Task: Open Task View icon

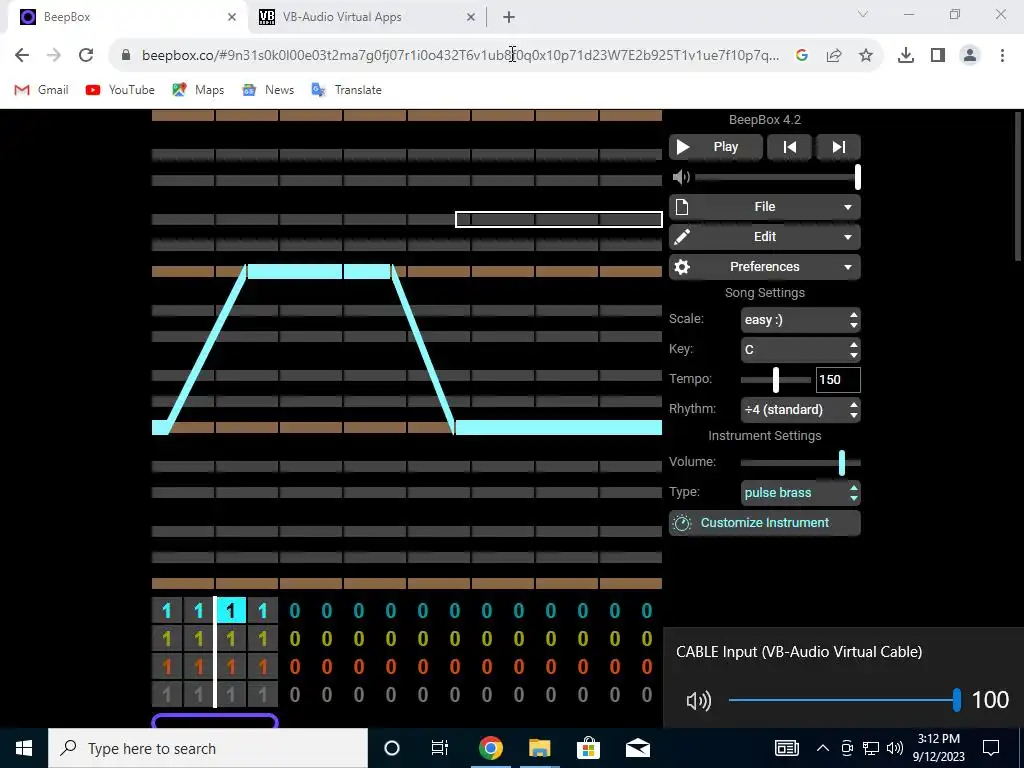Action: coord(440,748)
